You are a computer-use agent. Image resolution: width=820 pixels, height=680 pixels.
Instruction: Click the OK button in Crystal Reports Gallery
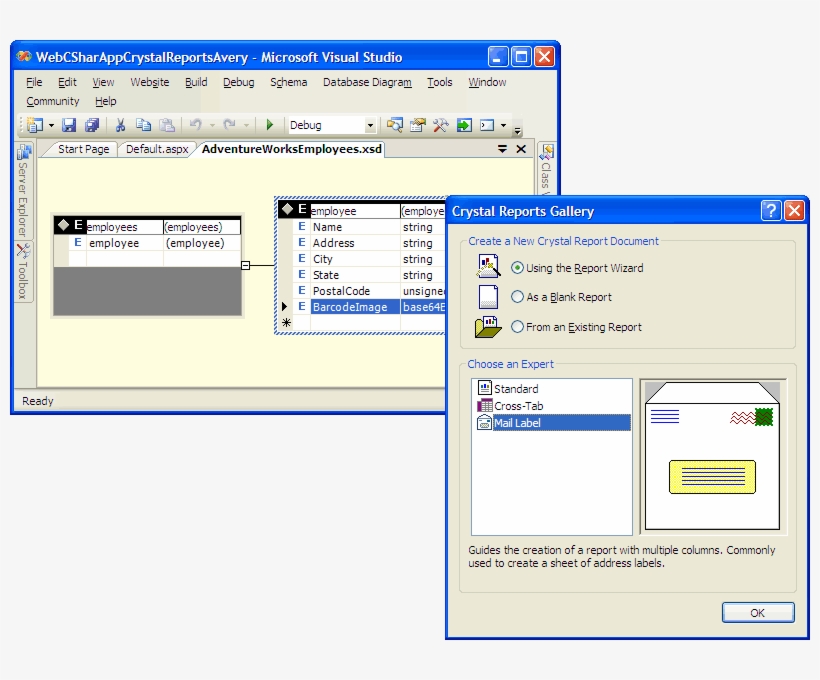coord(758,613)
